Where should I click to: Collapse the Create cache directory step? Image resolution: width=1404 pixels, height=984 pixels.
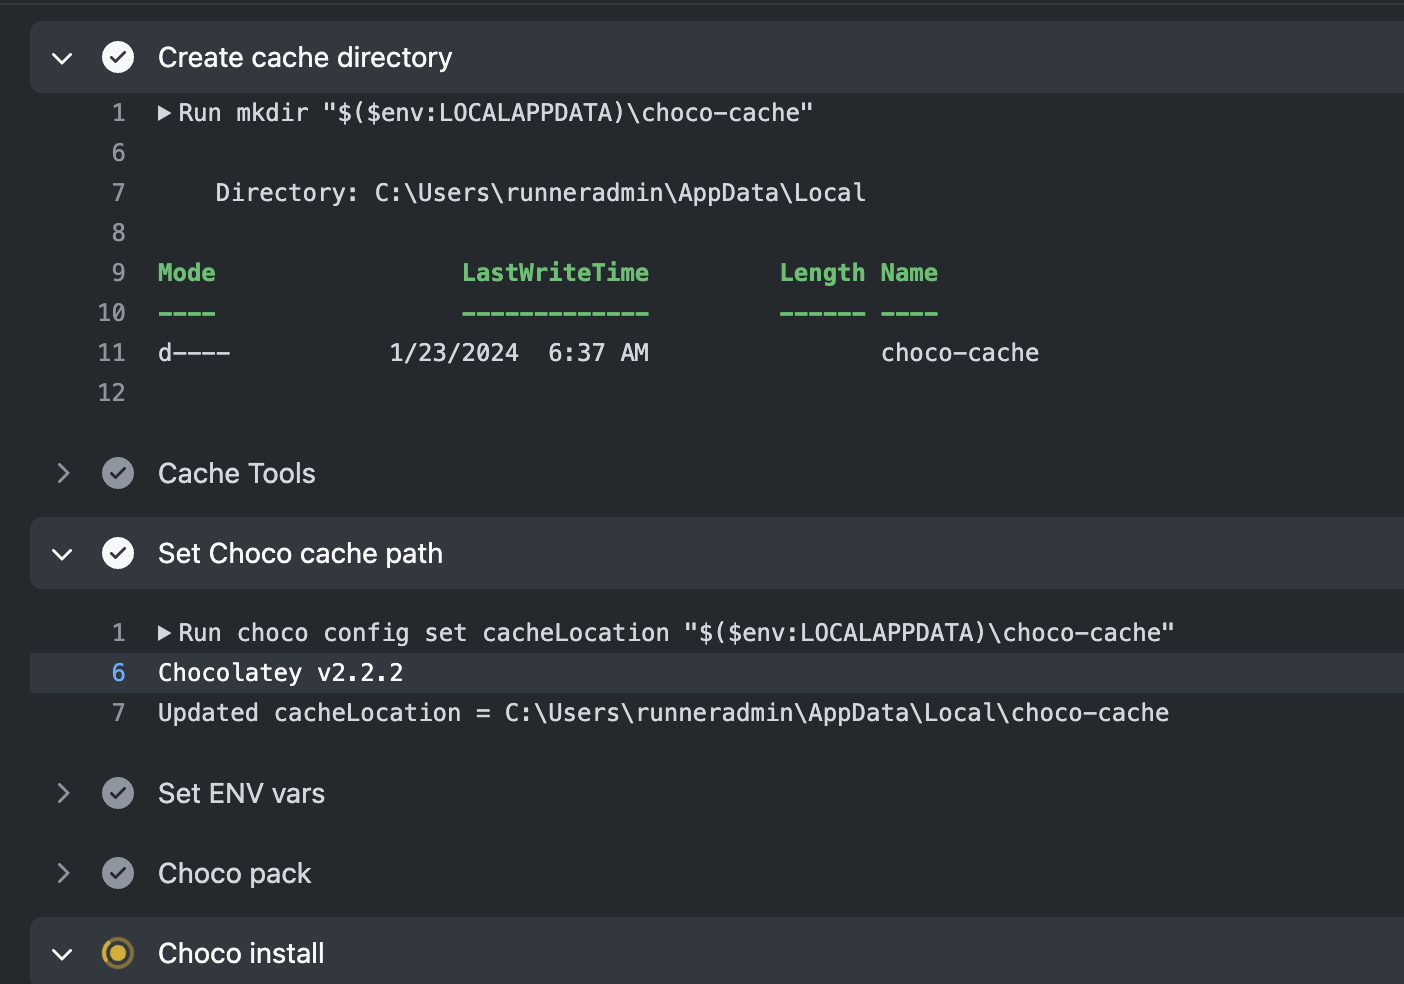click(62, 58)
